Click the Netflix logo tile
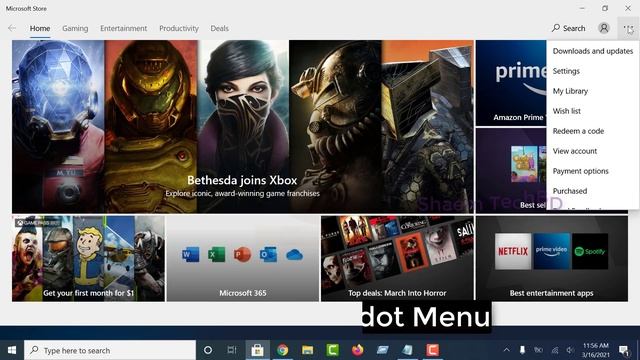Viewport: 640px width, 360px height. pyautogui.click(x=513, y=251)
